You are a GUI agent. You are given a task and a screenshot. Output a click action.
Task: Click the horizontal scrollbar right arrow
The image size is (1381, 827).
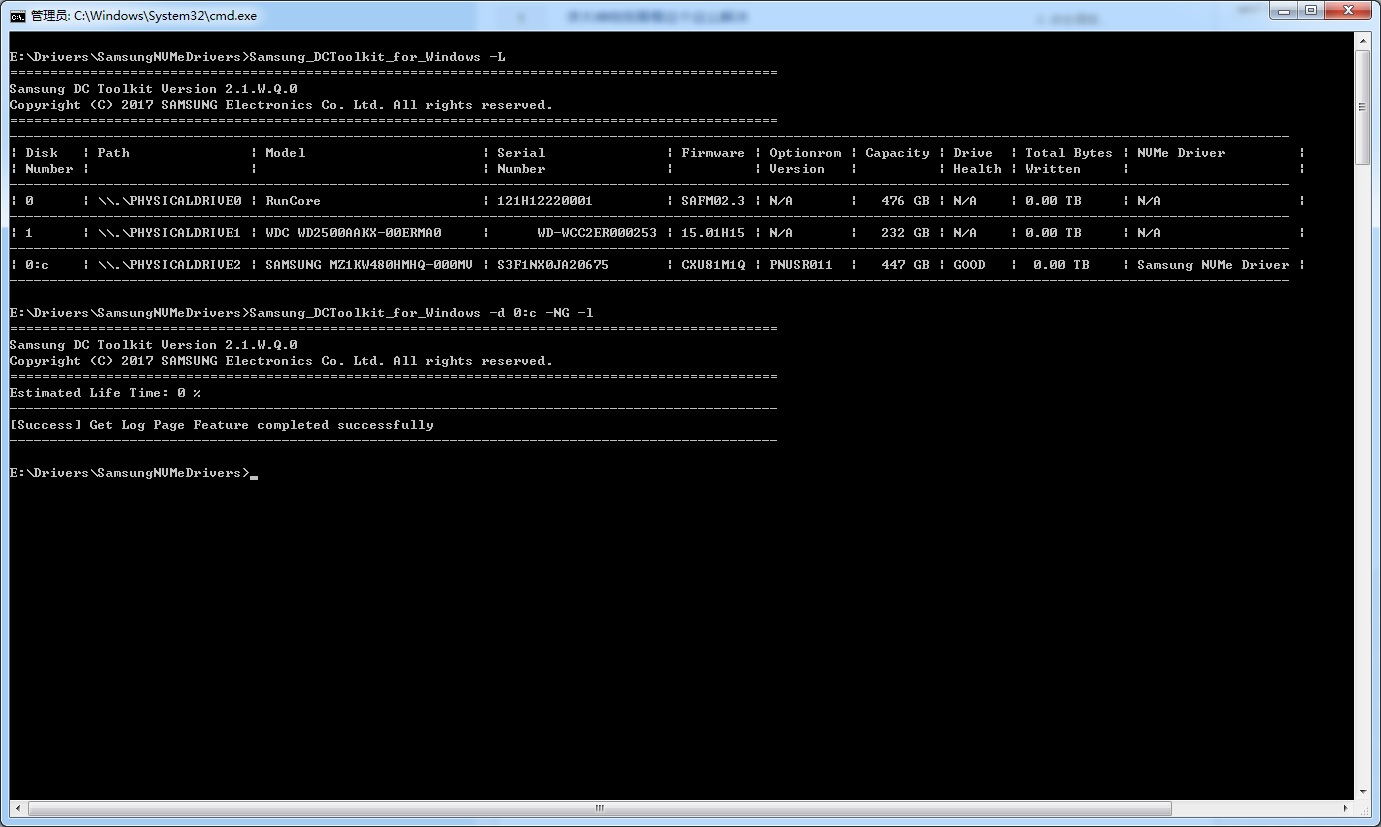tap(1346, 808)
